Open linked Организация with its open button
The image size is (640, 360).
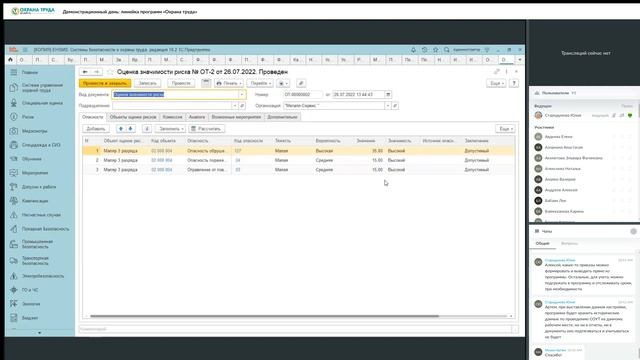395,106
